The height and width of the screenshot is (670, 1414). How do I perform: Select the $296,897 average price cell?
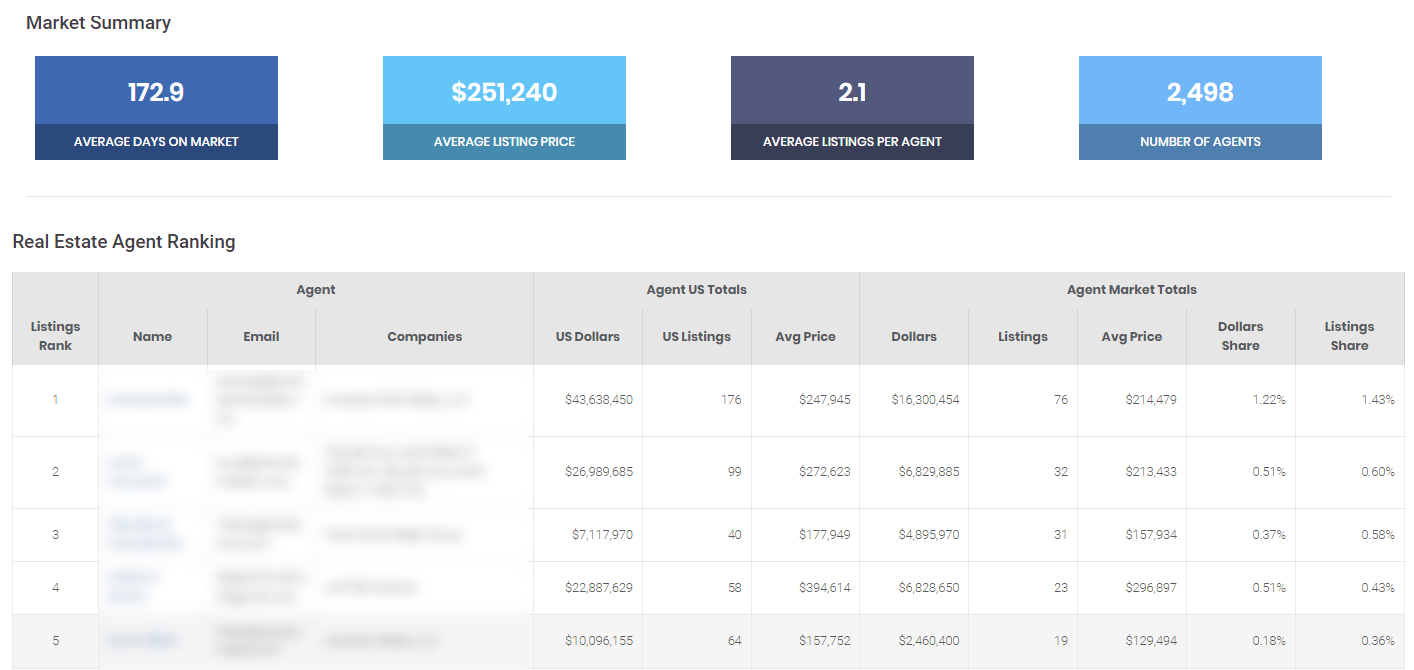coord(1132,588)
